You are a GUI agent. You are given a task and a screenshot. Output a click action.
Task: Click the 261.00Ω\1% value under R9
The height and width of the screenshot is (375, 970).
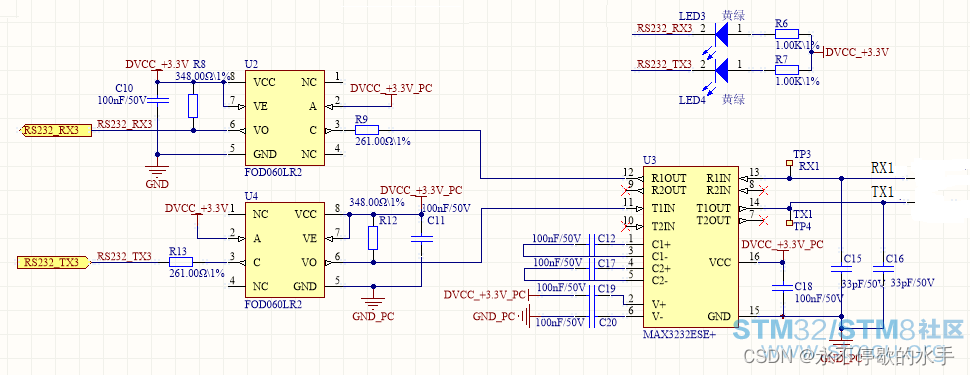pos(384,141)
